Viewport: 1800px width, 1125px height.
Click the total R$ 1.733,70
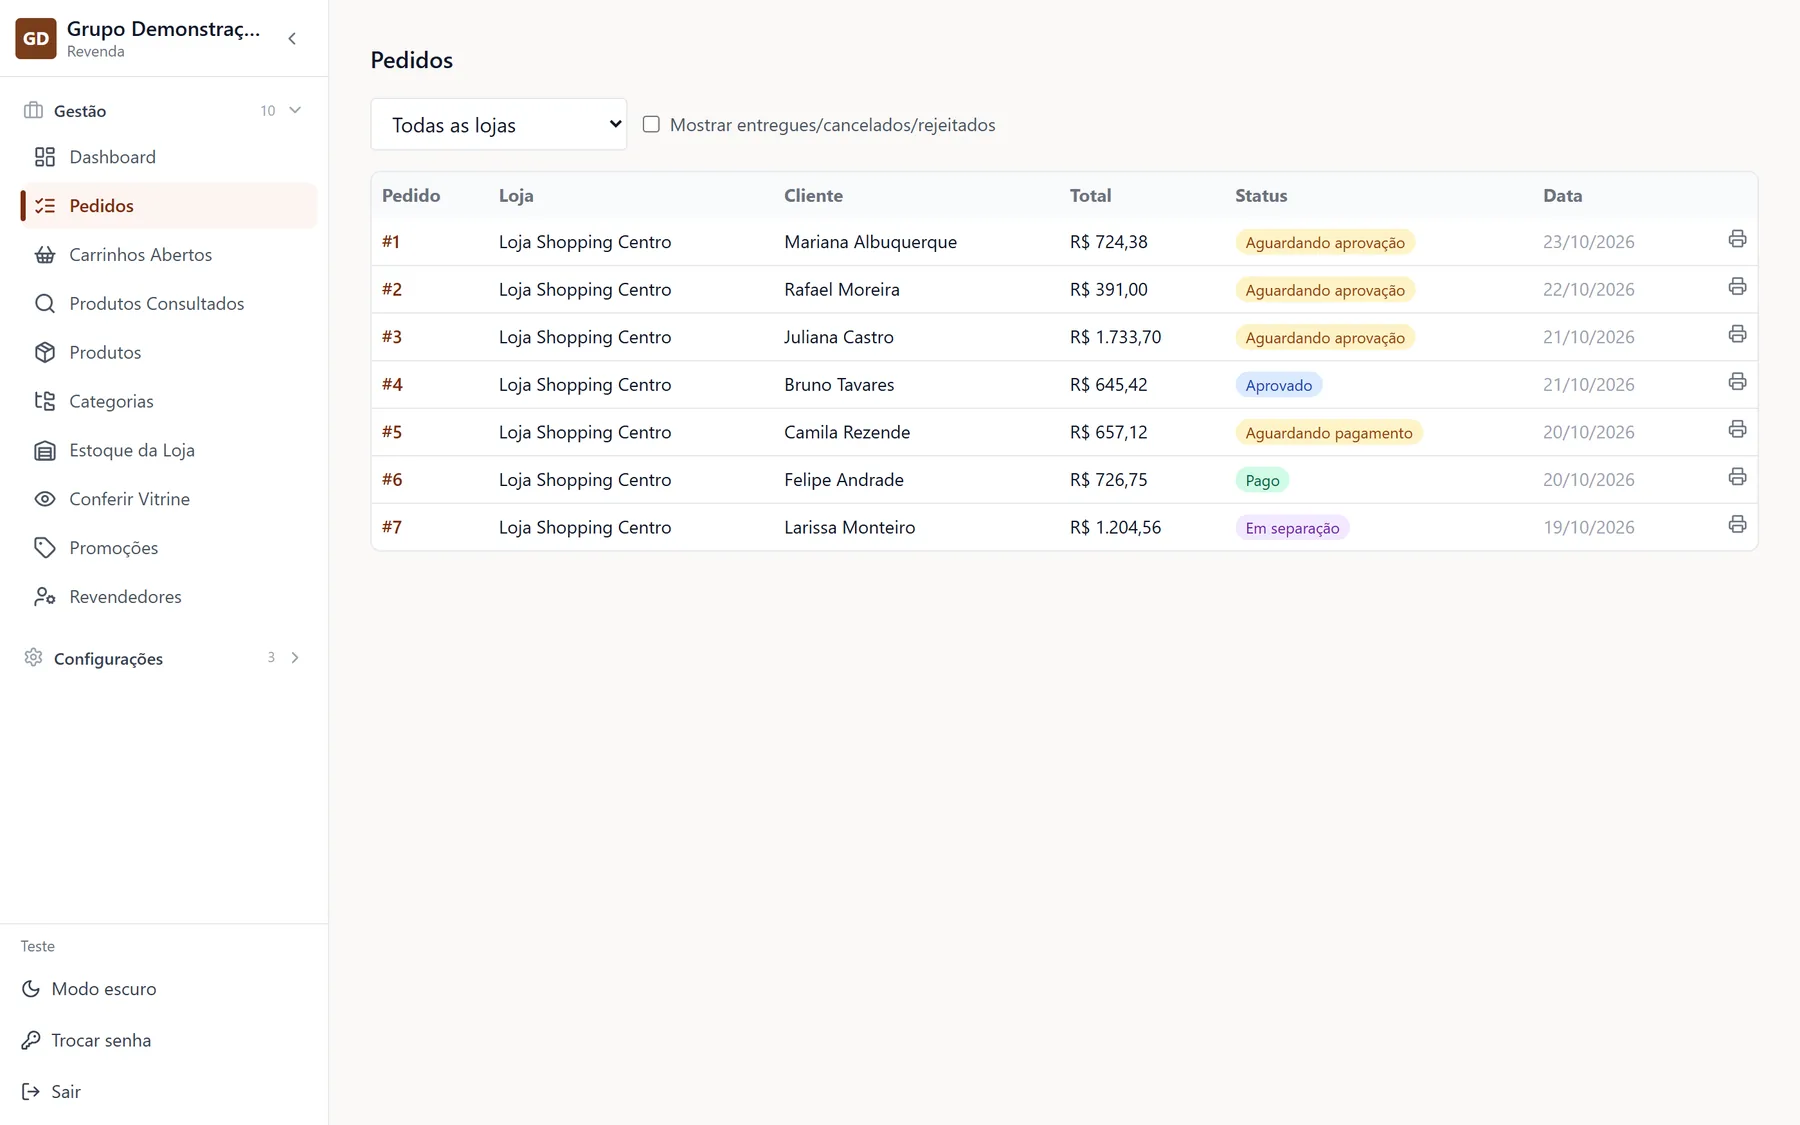(1115, 337)
